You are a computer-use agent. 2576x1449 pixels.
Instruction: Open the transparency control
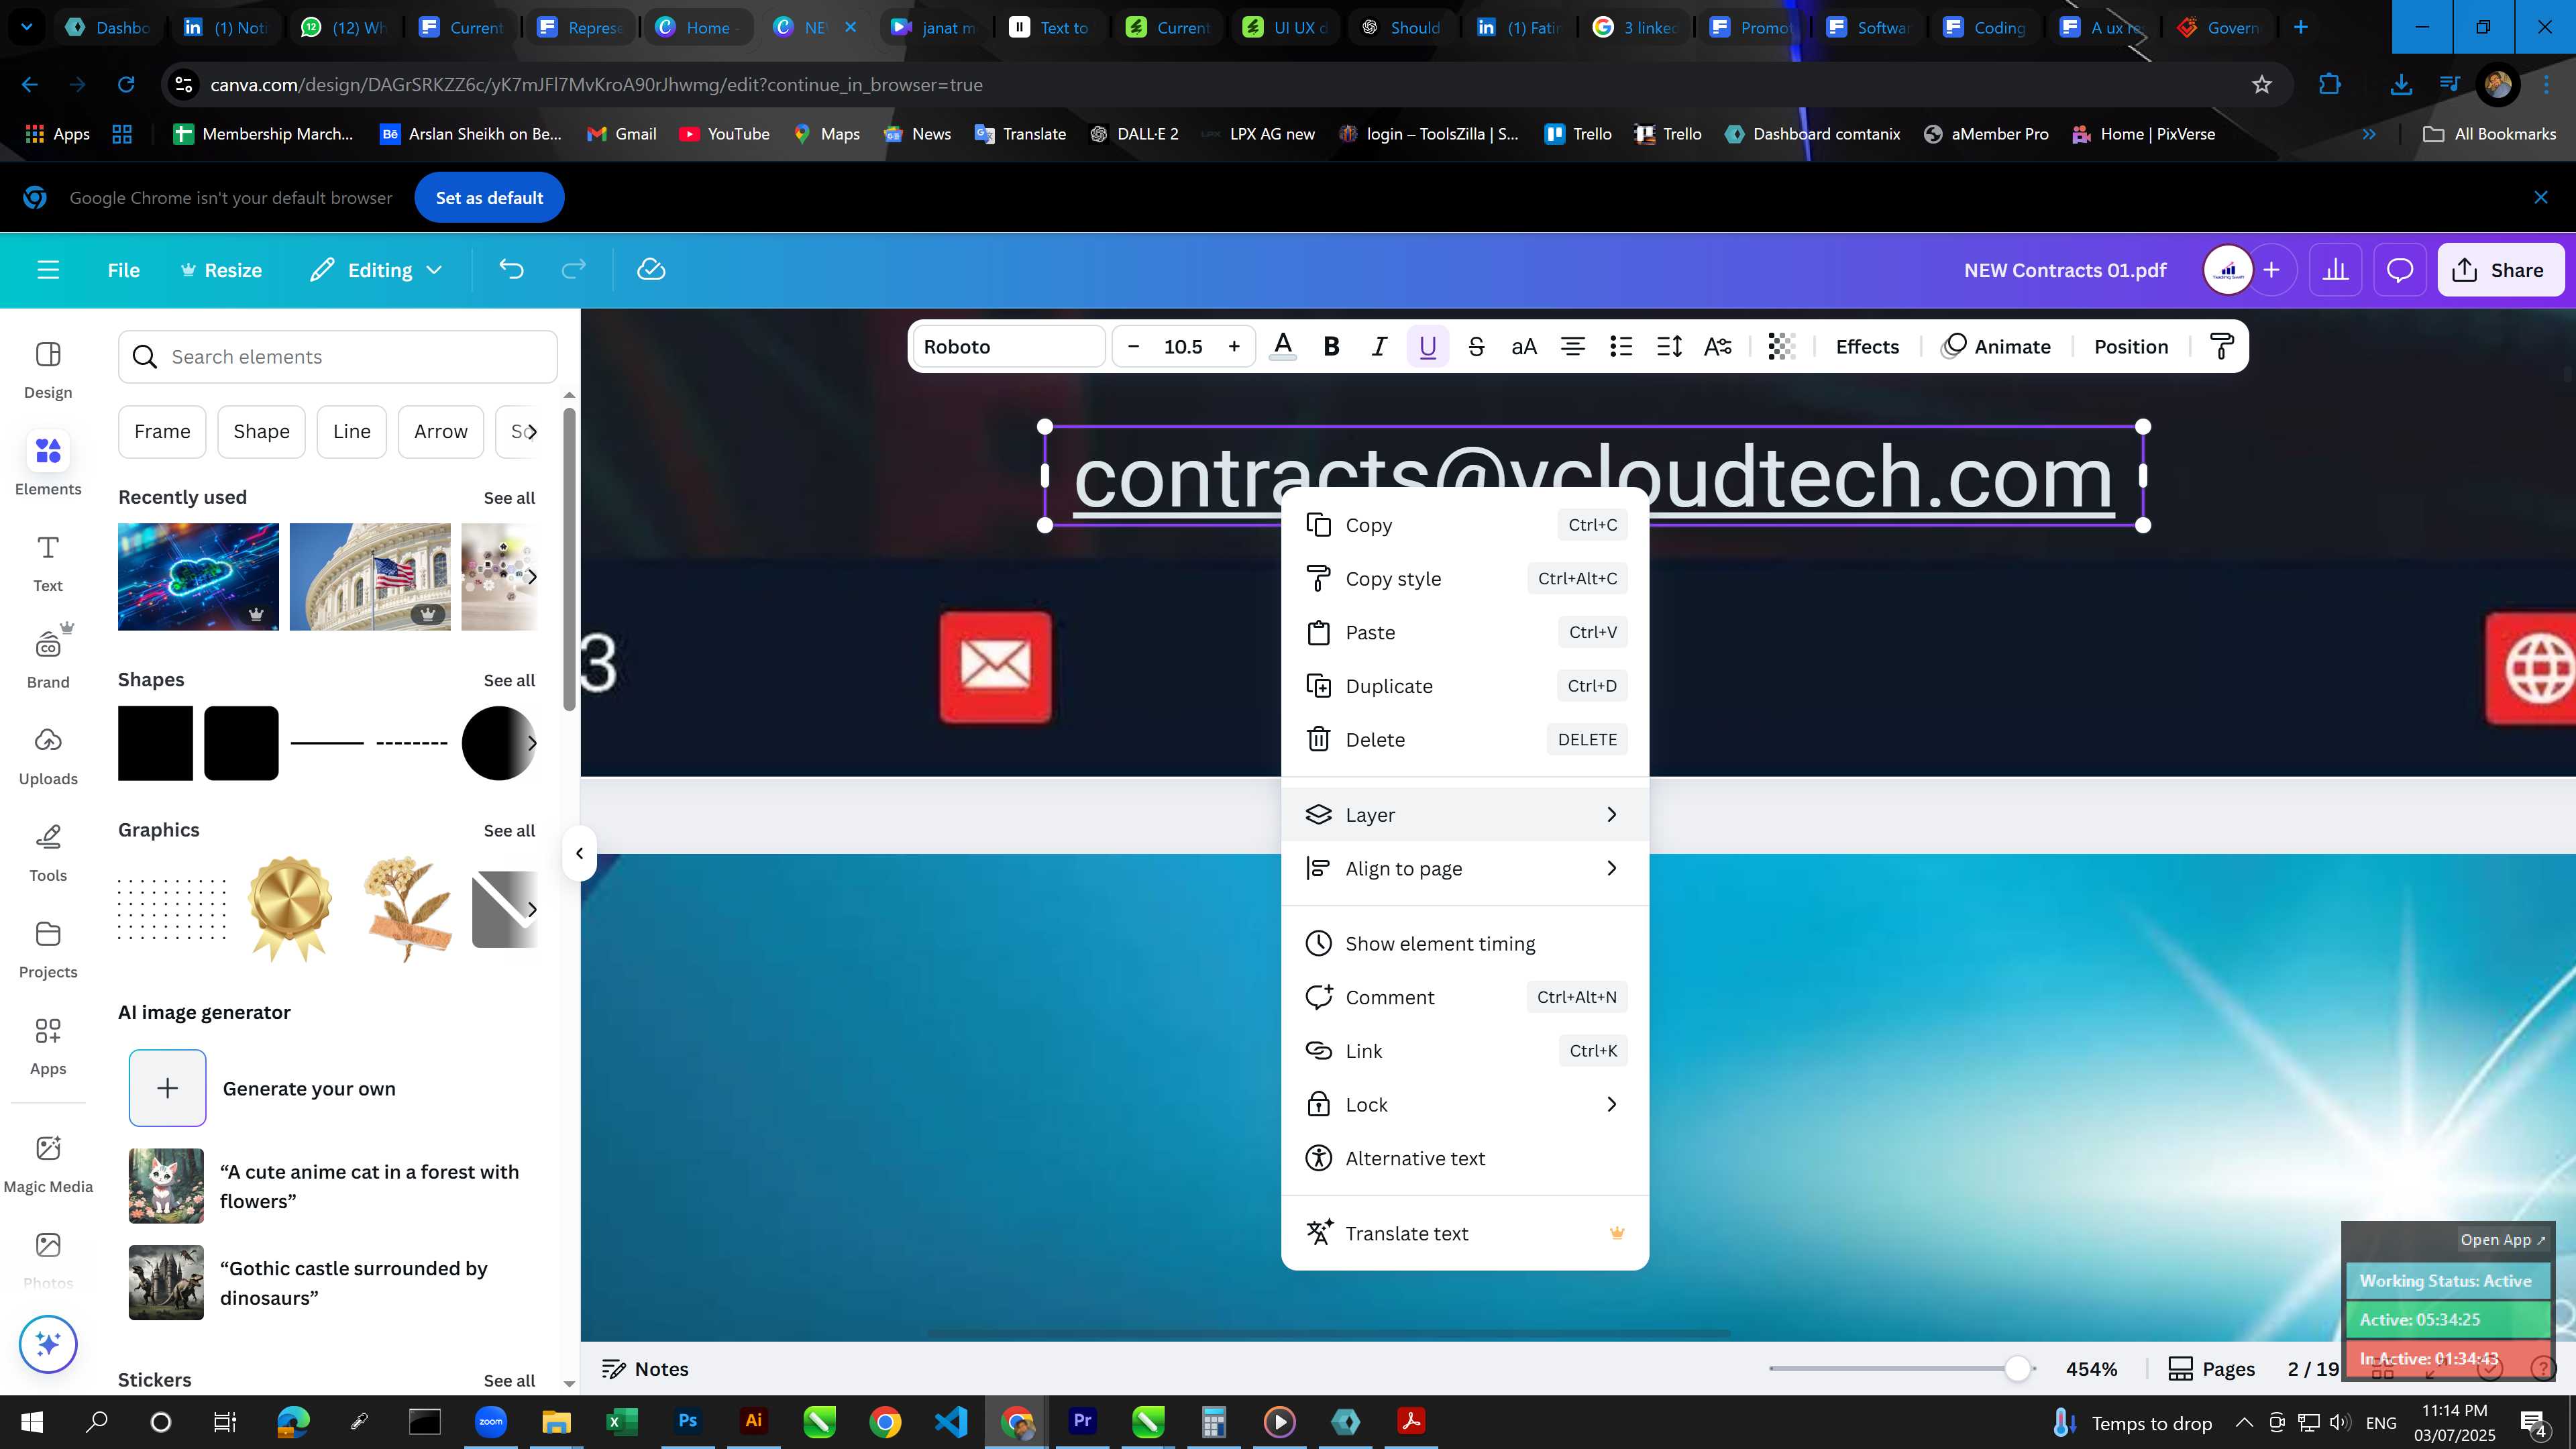tap(1781, 347)
